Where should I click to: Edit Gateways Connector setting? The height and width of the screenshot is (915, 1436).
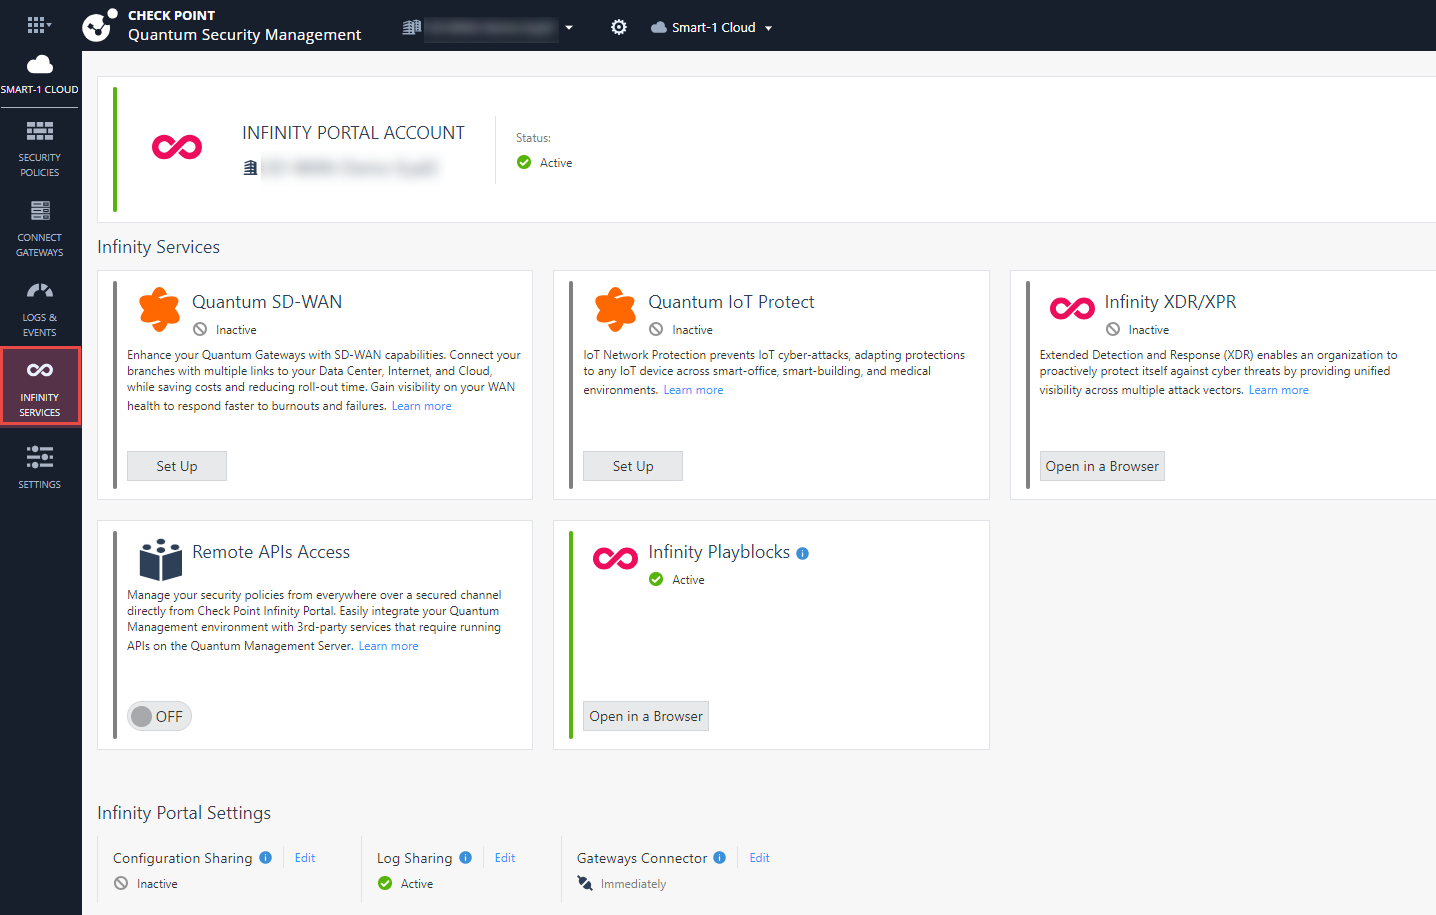tap(760, 858)
